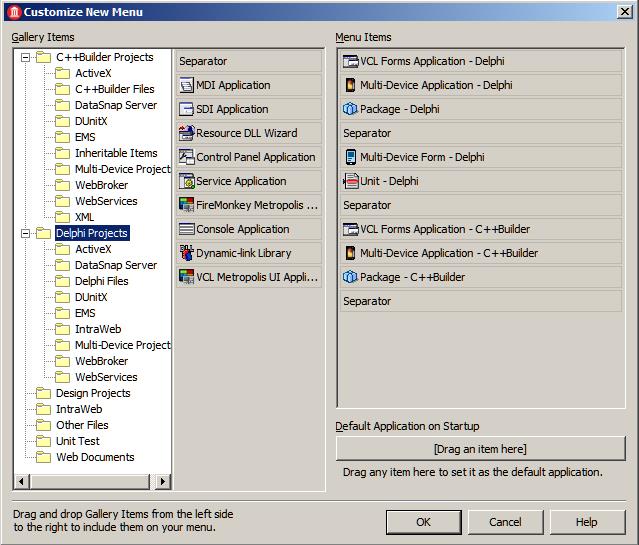Click the MDI Application icon
Screen dimensions: 639x545
pos(187,85)
